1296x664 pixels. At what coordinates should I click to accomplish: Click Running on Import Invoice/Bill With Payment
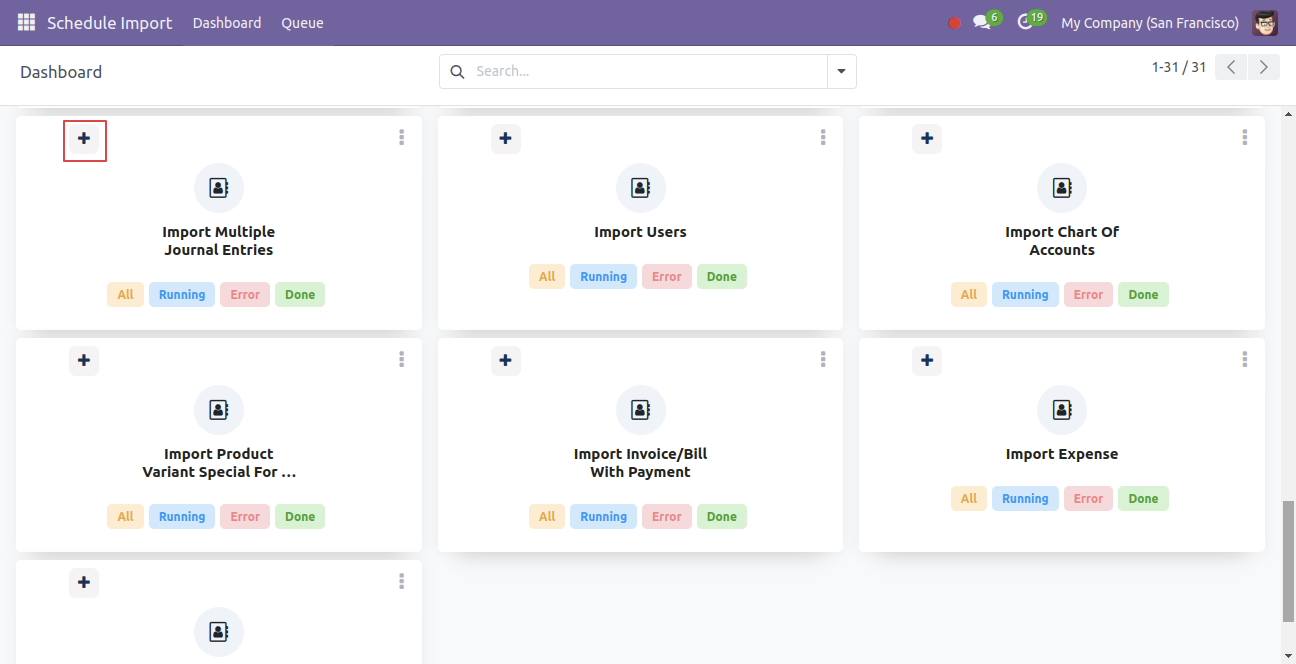tap(604, 517)
